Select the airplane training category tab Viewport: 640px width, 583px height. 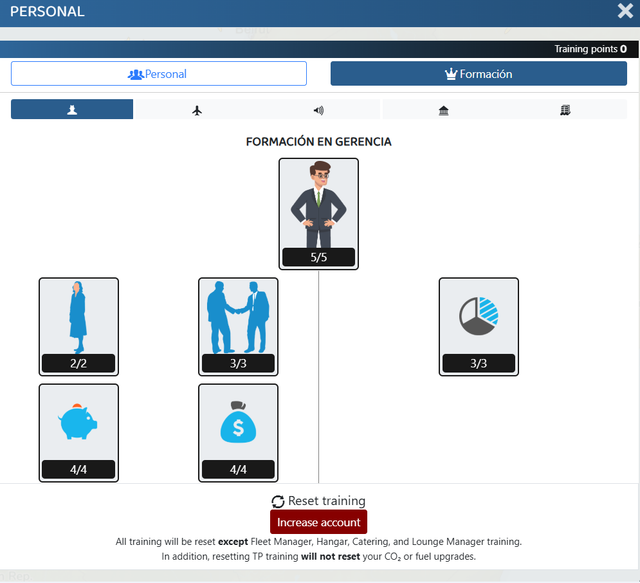[197, 110]
